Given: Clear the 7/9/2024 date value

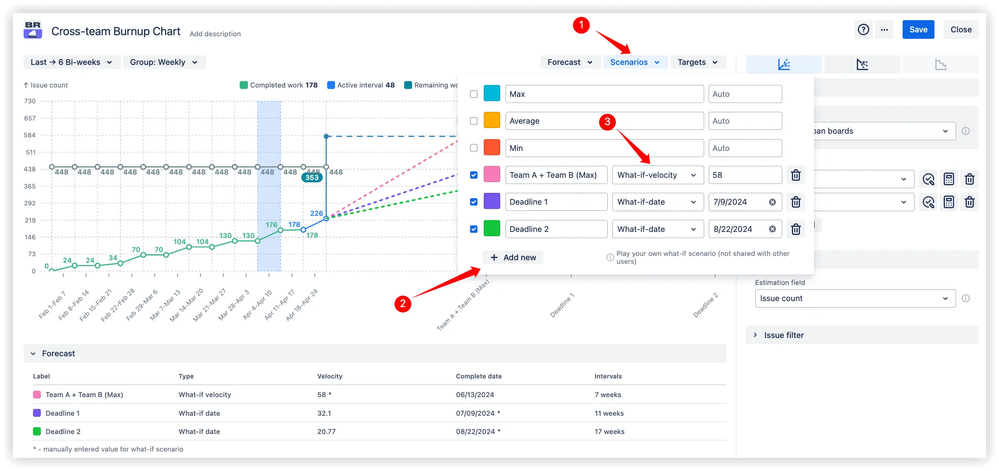Looking at the screenshot, I should pyautogui.click(x=772, y=202).
